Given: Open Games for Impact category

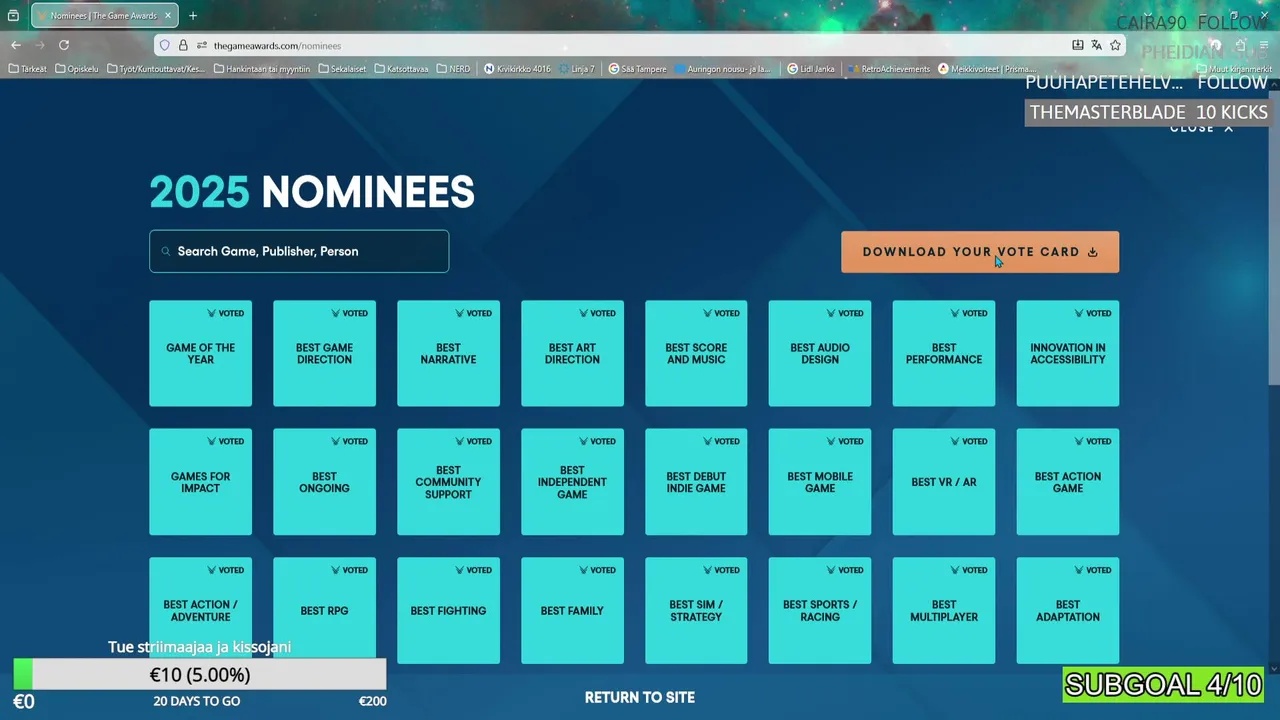Looking at the screenshot, I should click(200, 482).
